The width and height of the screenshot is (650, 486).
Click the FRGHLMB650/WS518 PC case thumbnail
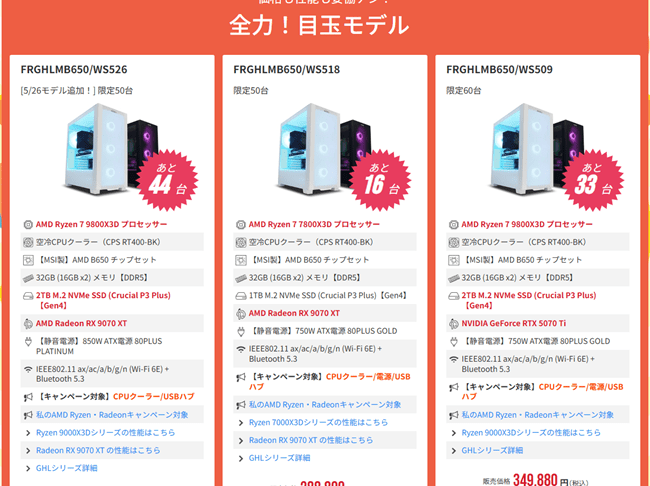324,149
